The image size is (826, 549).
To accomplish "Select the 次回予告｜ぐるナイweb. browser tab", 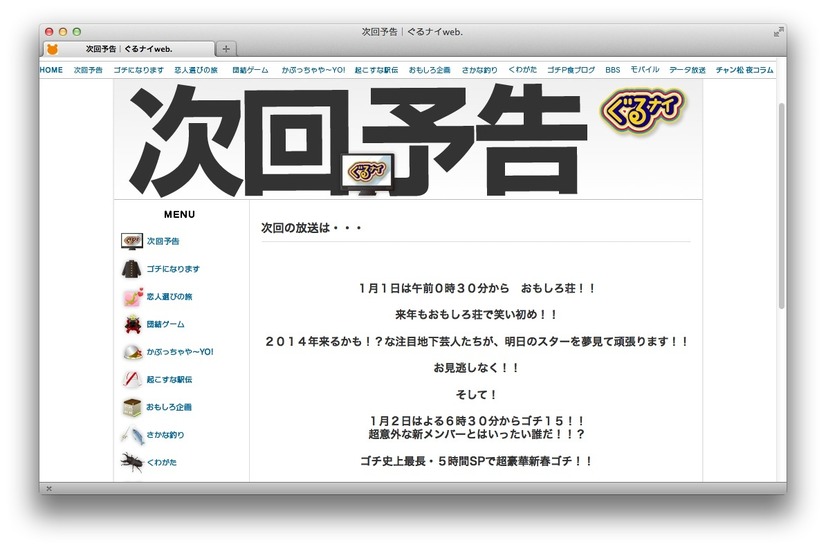I will click(x=130, y=48).
